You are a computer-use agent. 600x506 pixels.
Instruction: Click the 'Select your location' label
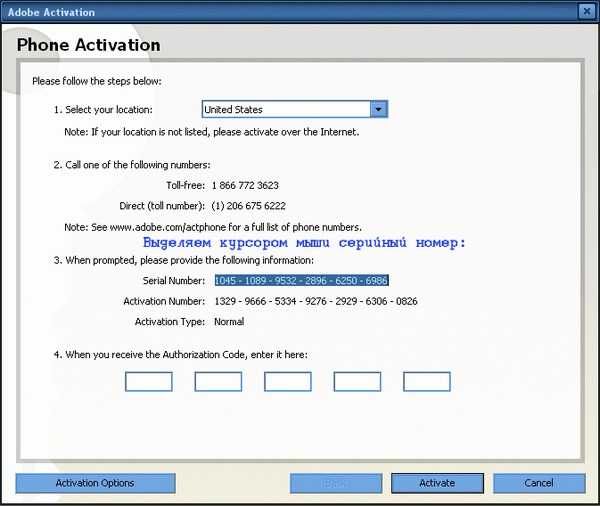click(x=103, y=109)
